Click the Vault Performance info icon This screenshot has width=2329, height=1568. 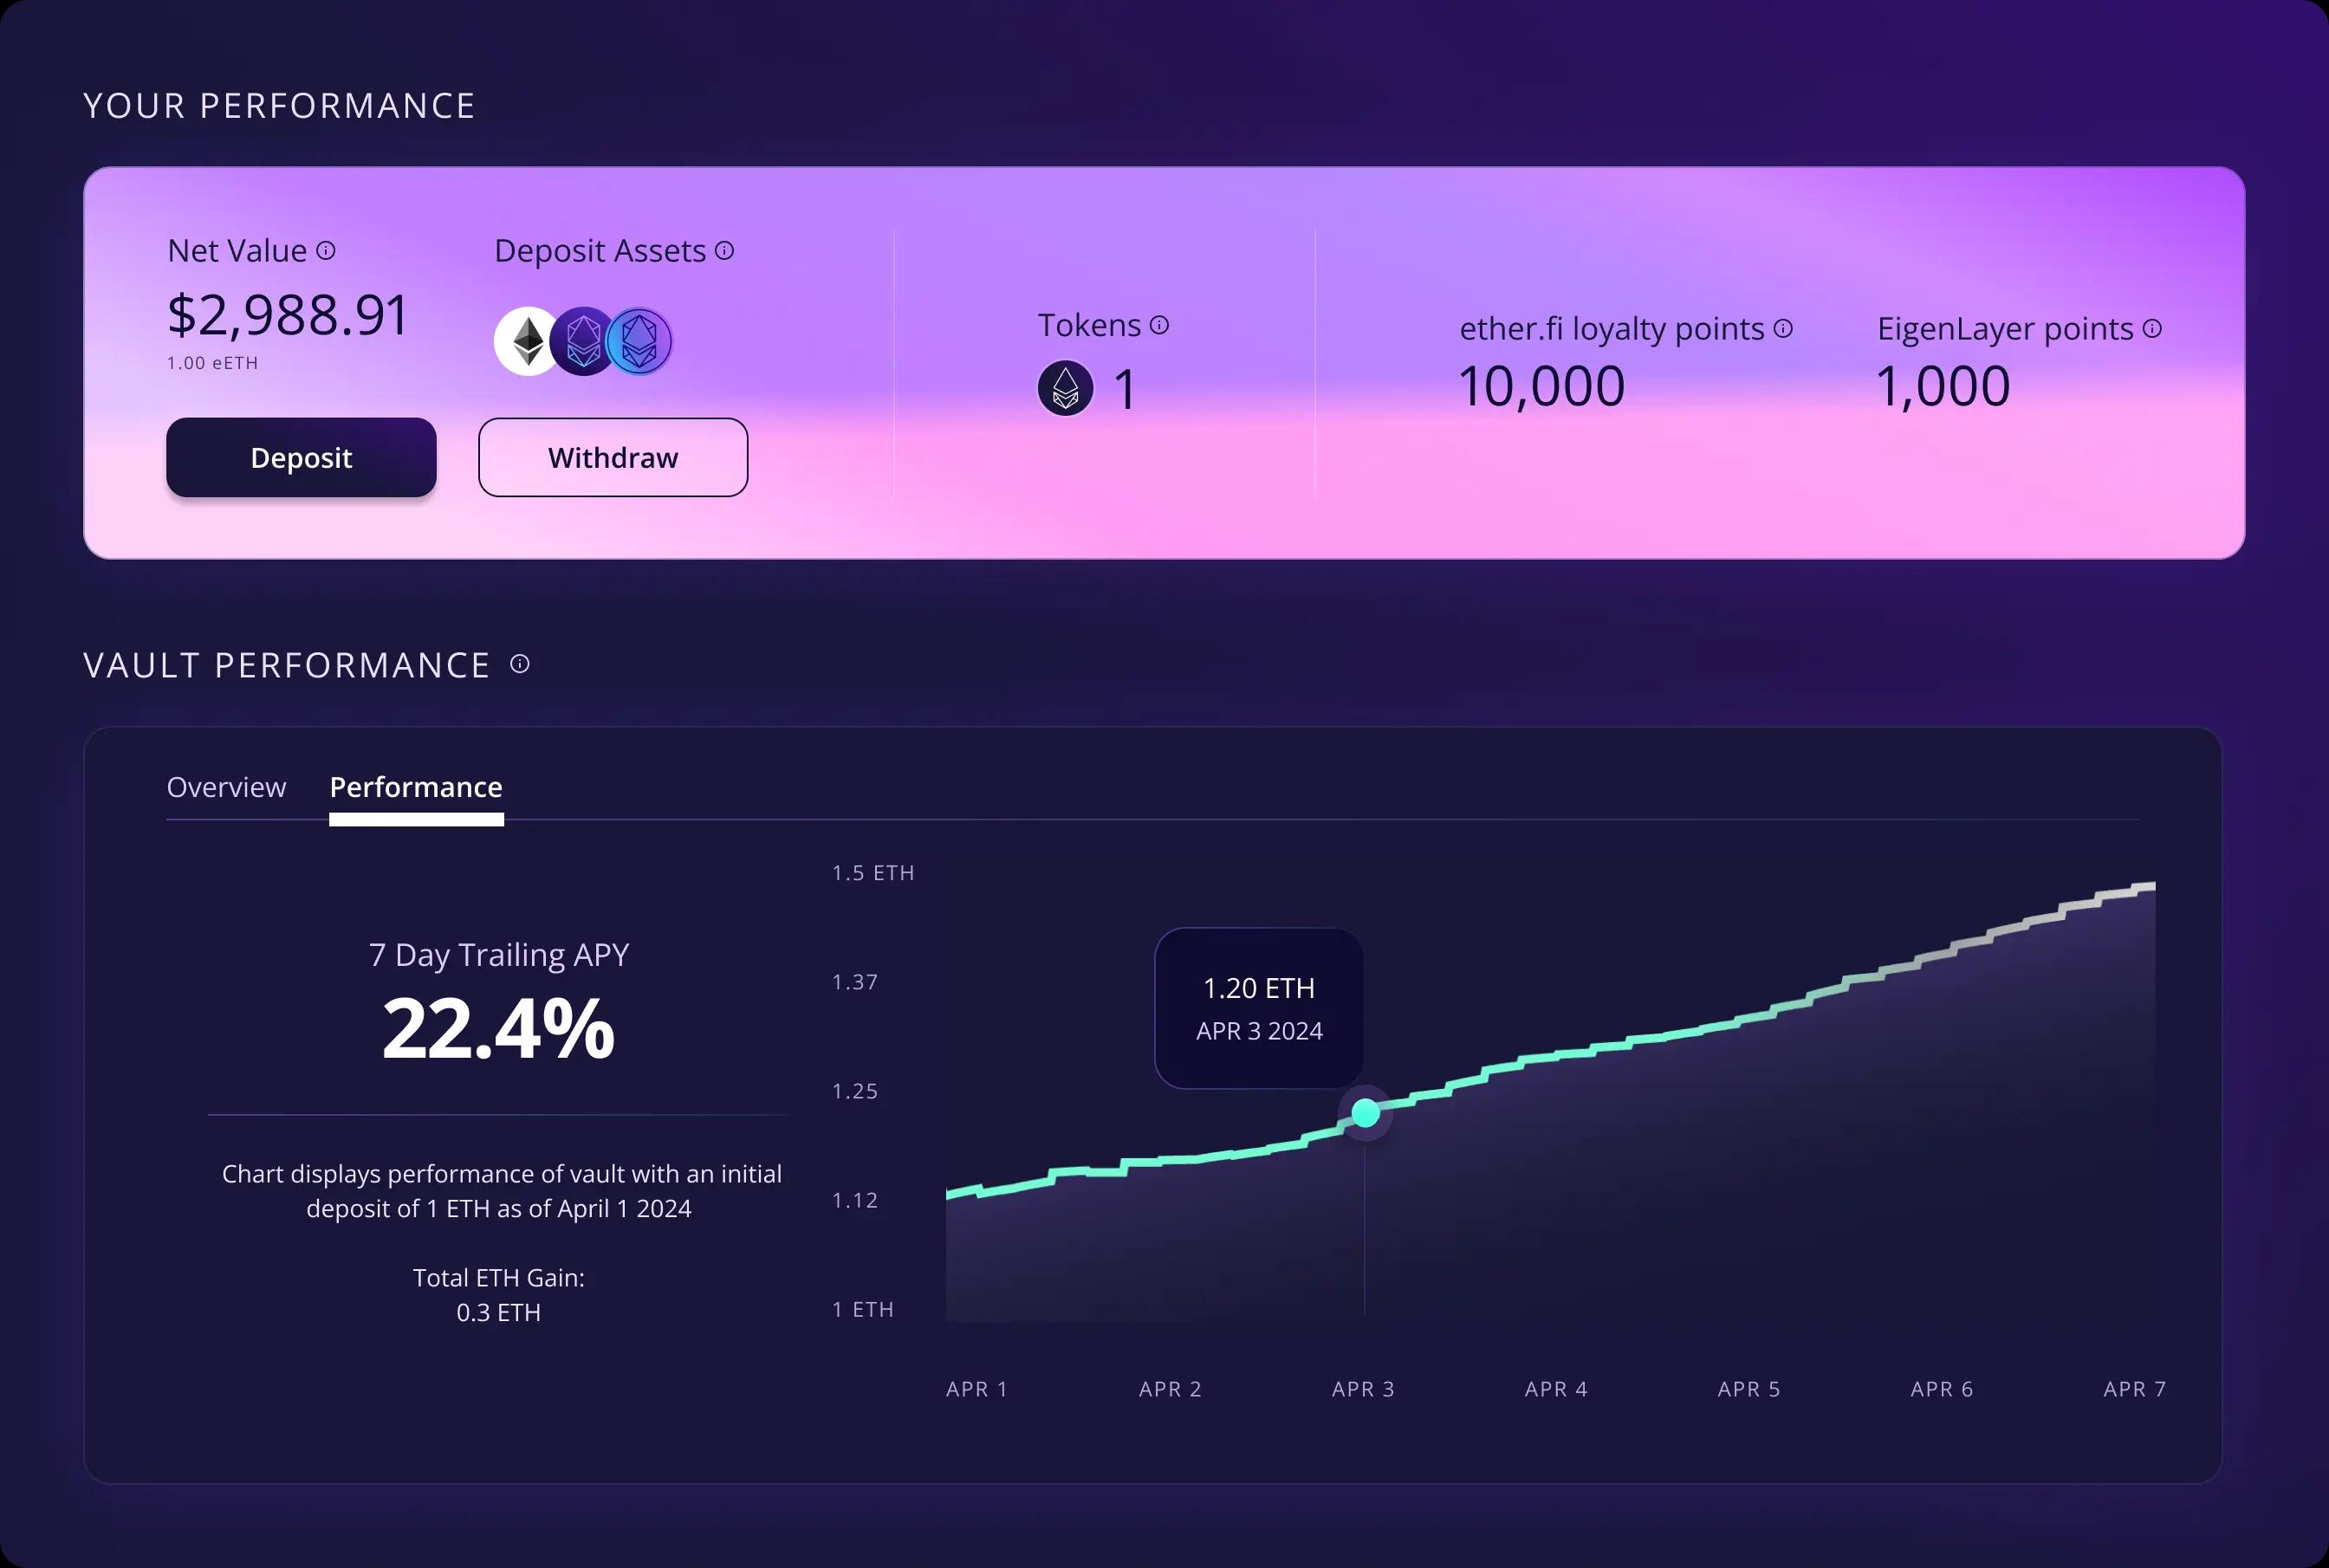520,664
